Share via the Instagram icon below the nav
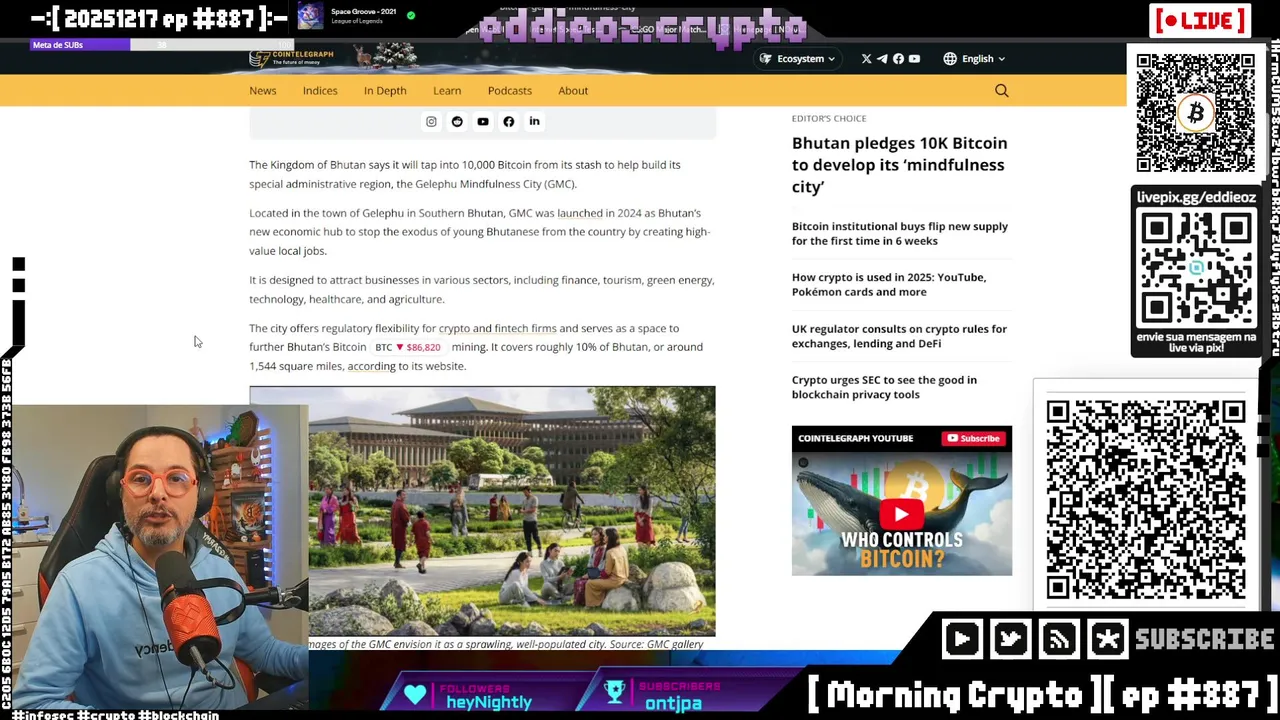This screenshot has width=1280, height=720. pos(431,122)
